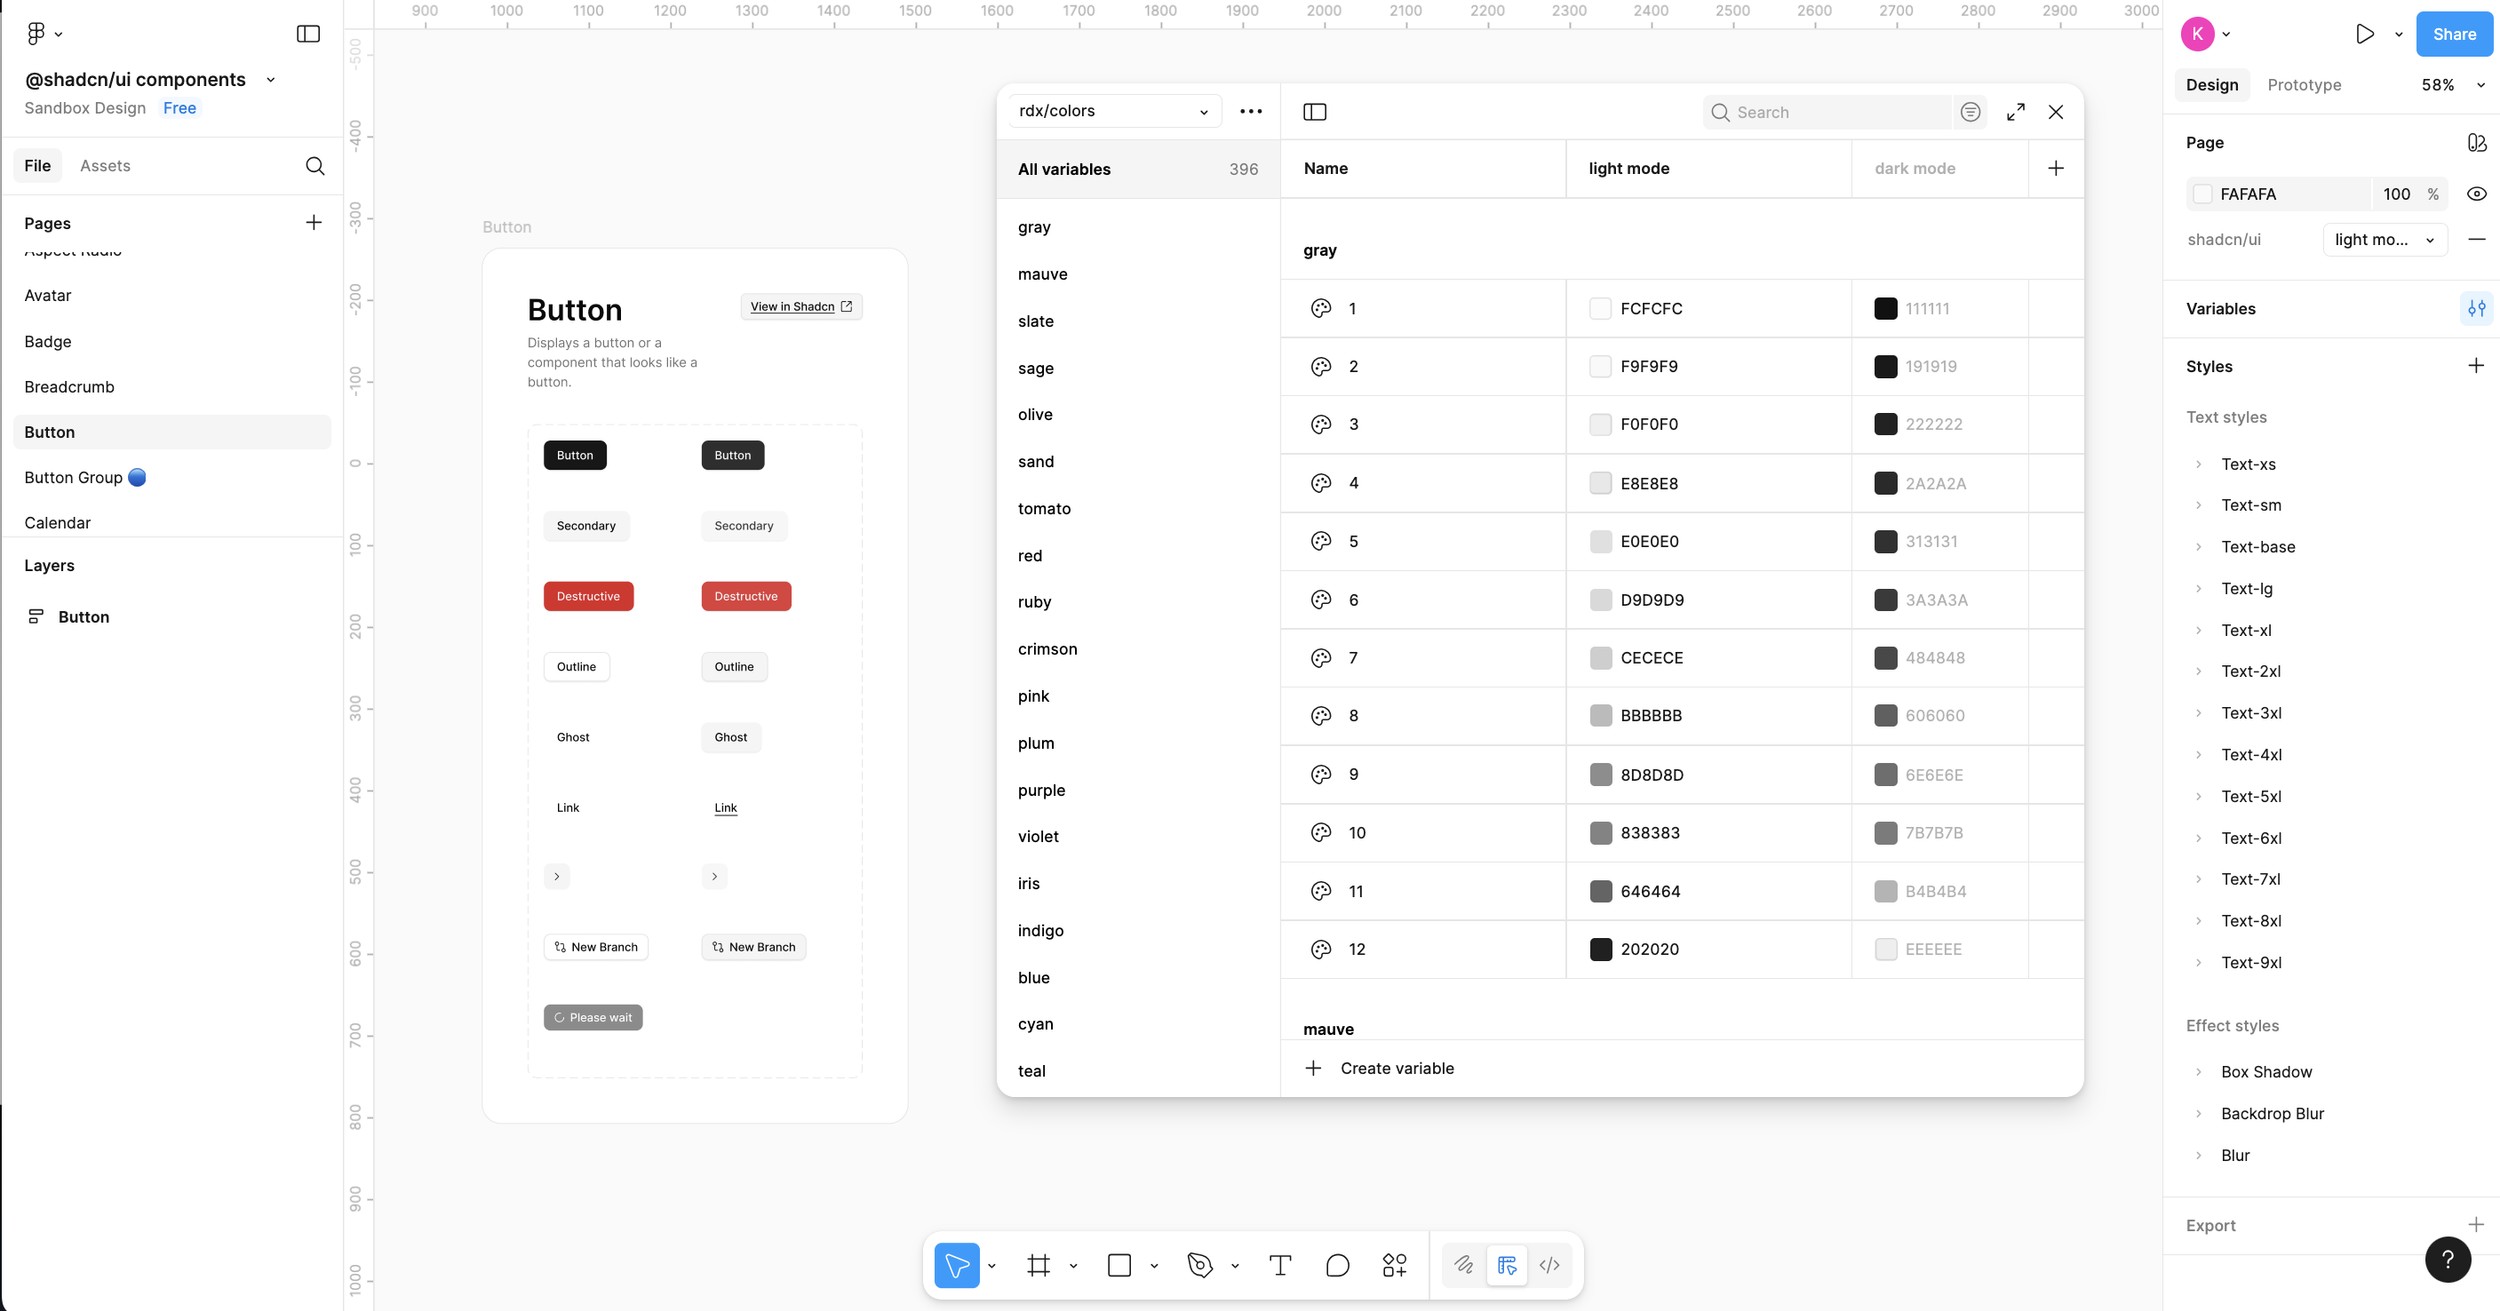This screenshot has height=1311, width=2500.
Task: Expand variables panel to full size
Action: tap(2016, 112)
